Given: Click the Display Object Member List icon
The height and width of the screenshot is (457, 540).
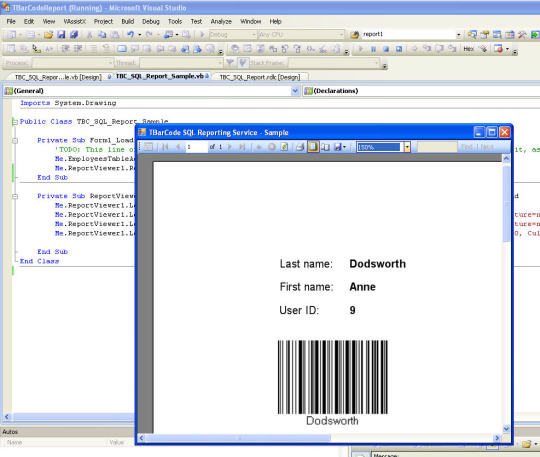Looking at the screenshot, I should [x=11, y=49].
